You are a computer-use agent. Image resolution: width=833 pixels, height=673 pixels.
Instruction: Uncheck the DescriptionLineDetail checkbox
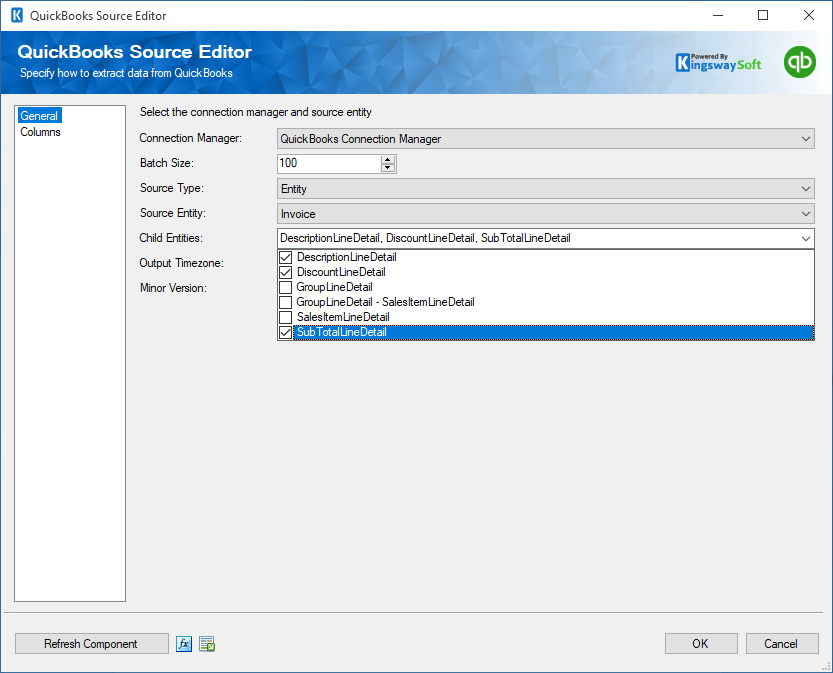click(x=286, y=258)
